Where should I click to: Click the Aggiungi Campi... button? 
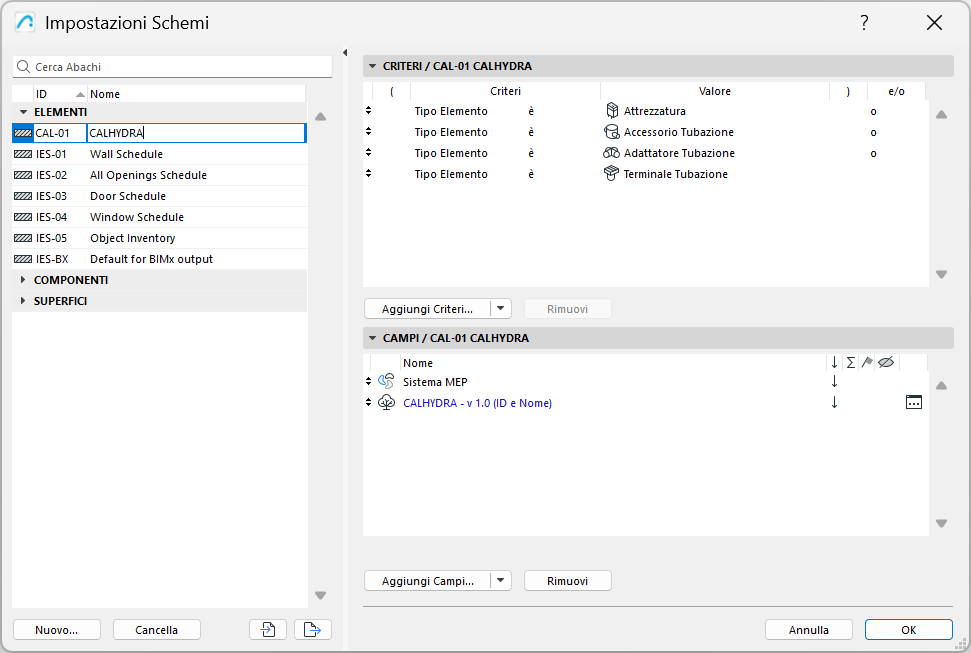427,581
